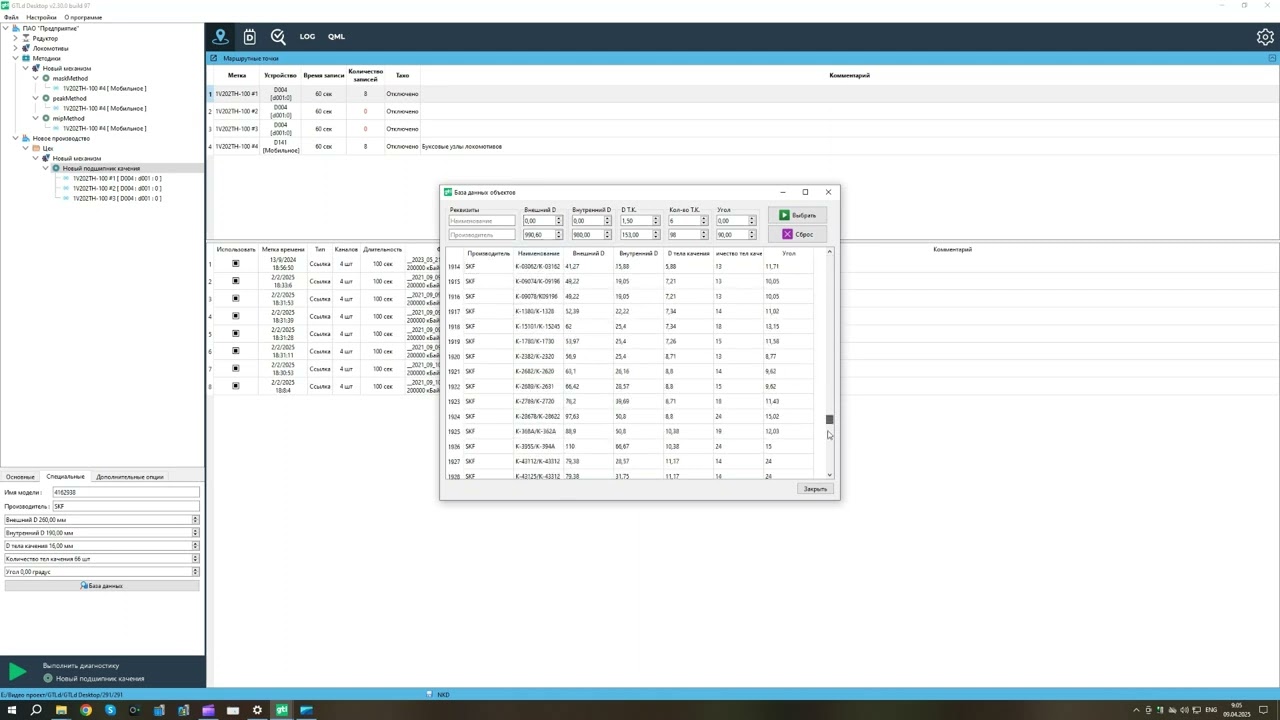The image size is (1280, 720).
Task: Open the 'О программе' menu
Action: click(83, 17)
